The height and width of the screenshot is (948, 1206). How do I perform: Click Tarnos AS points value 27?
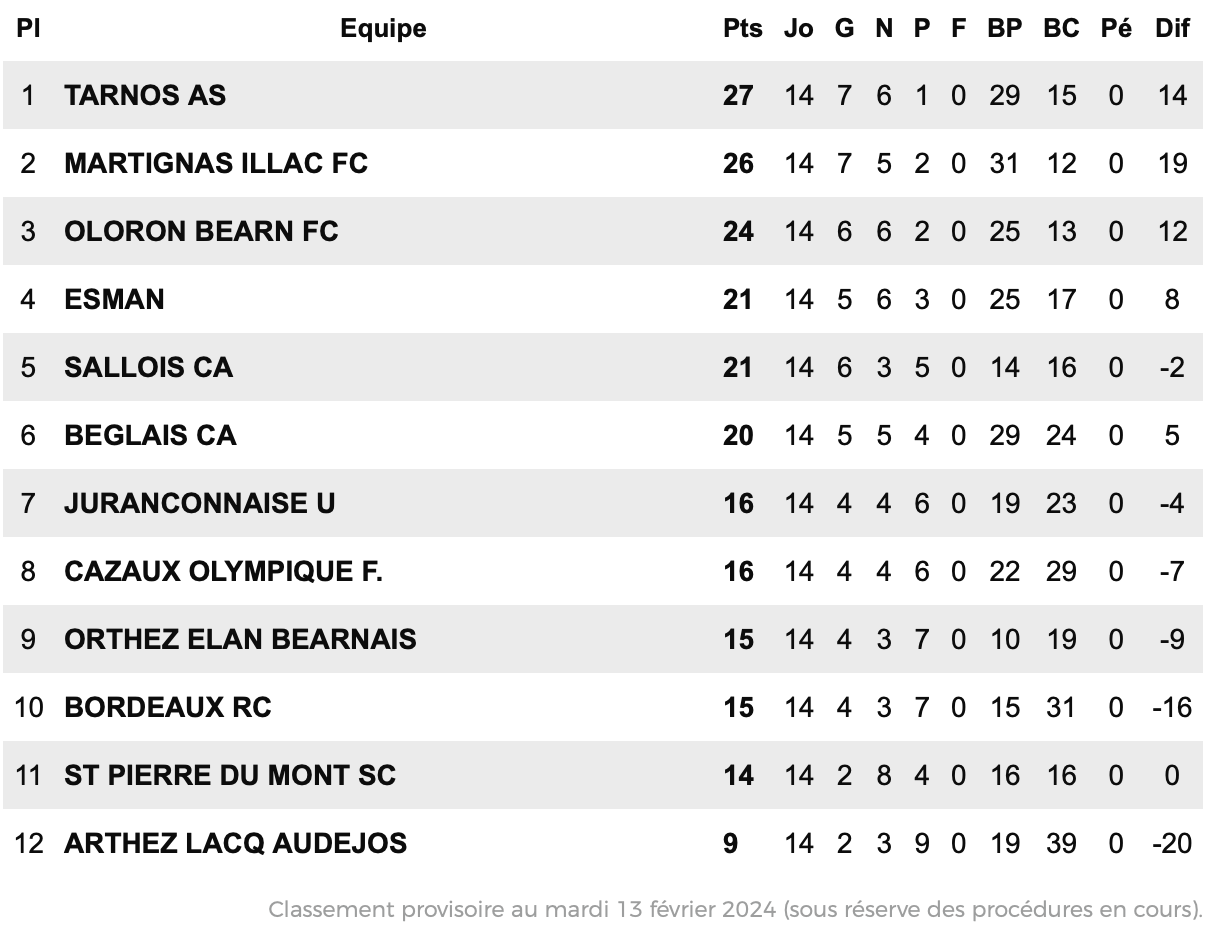738,96
